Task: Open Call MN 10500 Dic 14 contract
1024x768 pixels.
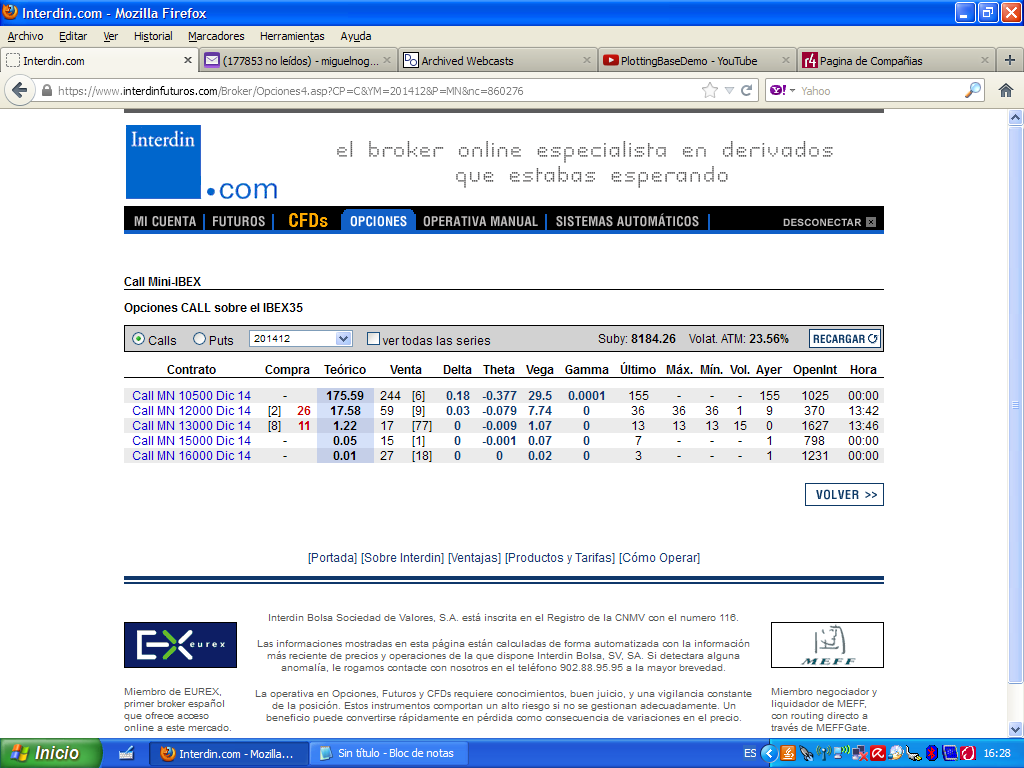Action: pos(191,396)
